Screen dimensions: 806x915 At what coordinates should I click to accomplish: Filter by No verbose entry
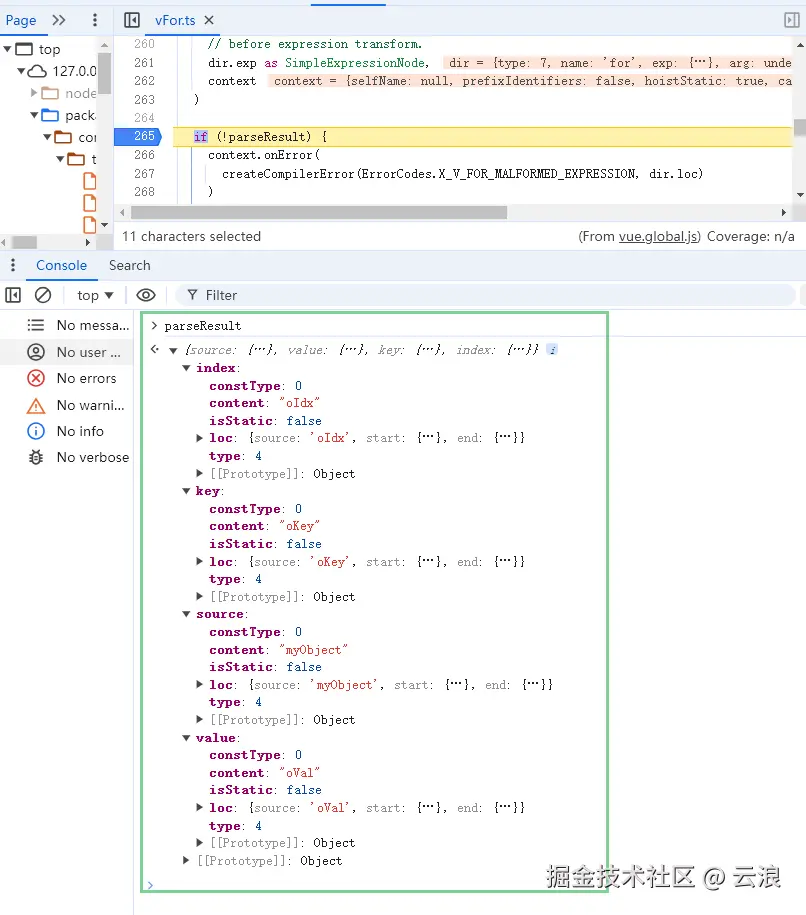67,458
